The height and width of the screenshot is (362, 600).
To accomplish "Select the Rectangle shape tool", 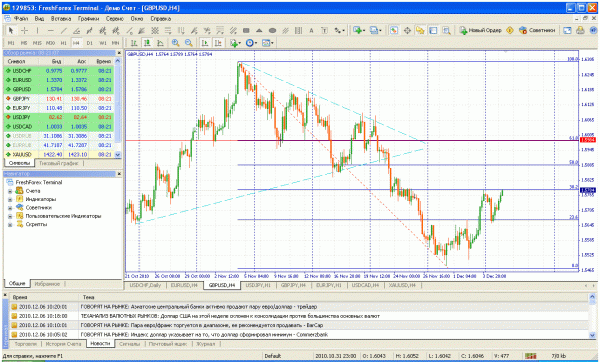I will coord(246,30).
